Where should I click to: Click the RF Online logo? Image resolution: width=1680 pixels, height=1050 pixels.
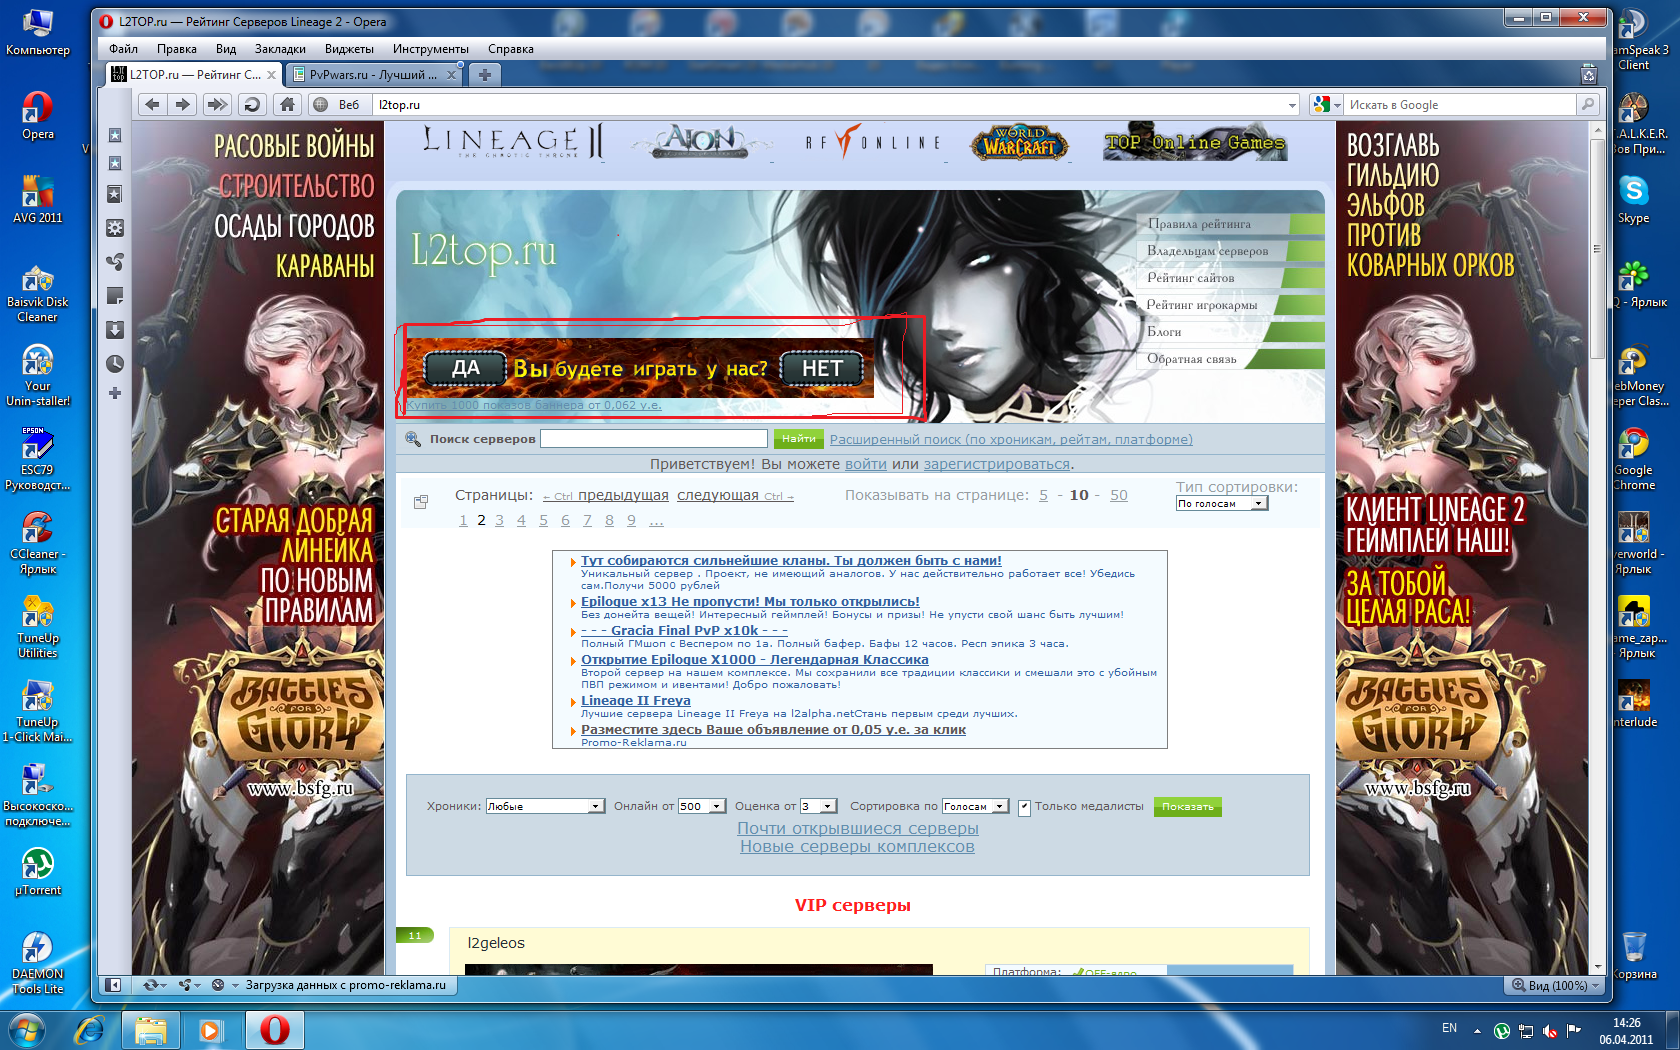874,142
